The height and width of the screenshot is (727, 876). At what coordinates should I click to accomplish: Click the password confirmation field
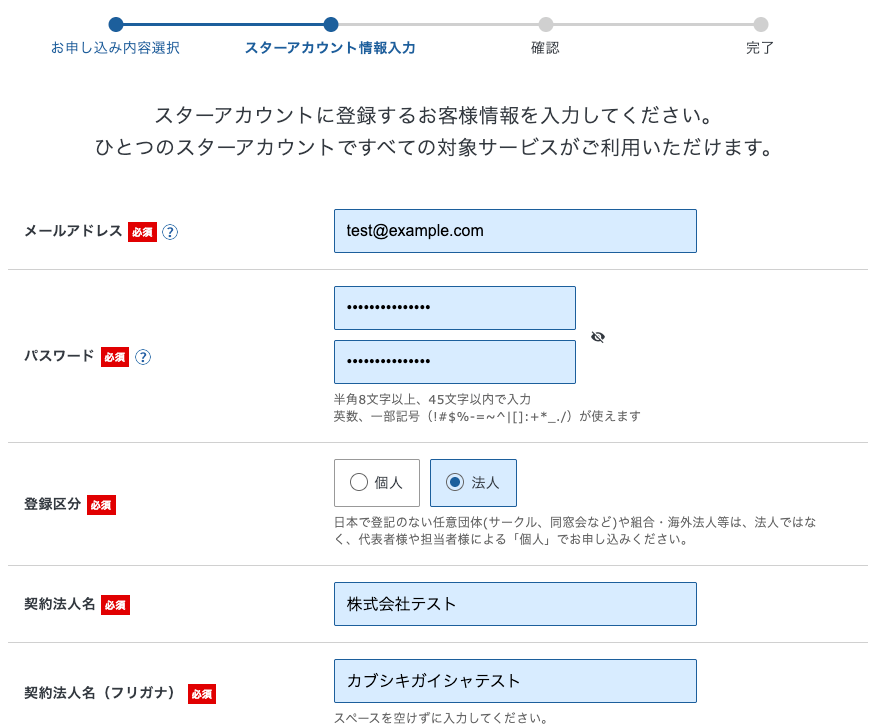tap(455, 362)
